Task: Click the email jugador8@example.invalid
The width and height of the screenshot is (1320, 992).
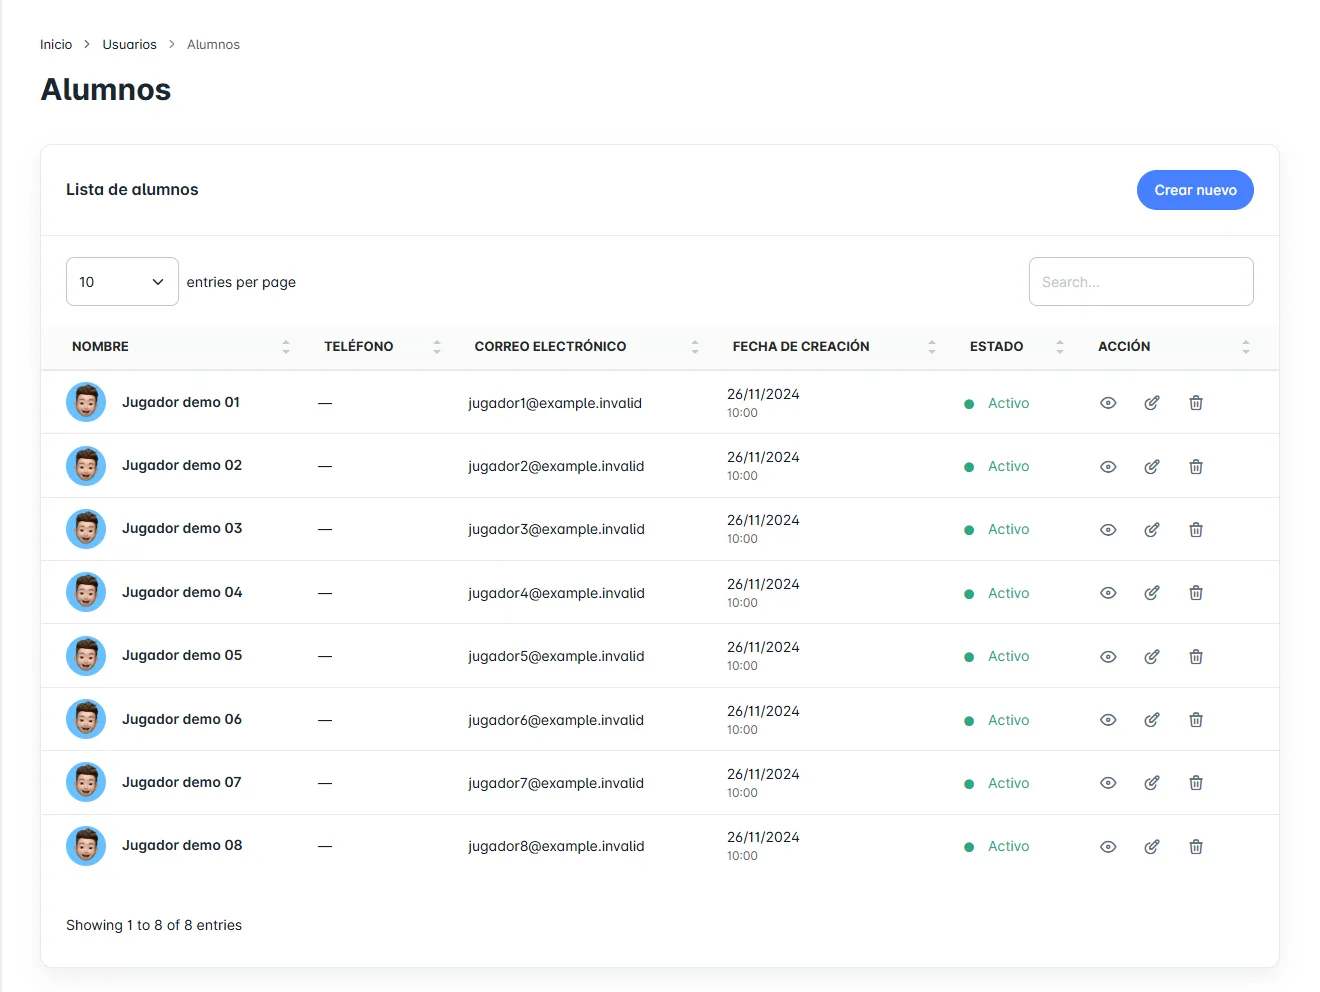Action: click(556, 846)
